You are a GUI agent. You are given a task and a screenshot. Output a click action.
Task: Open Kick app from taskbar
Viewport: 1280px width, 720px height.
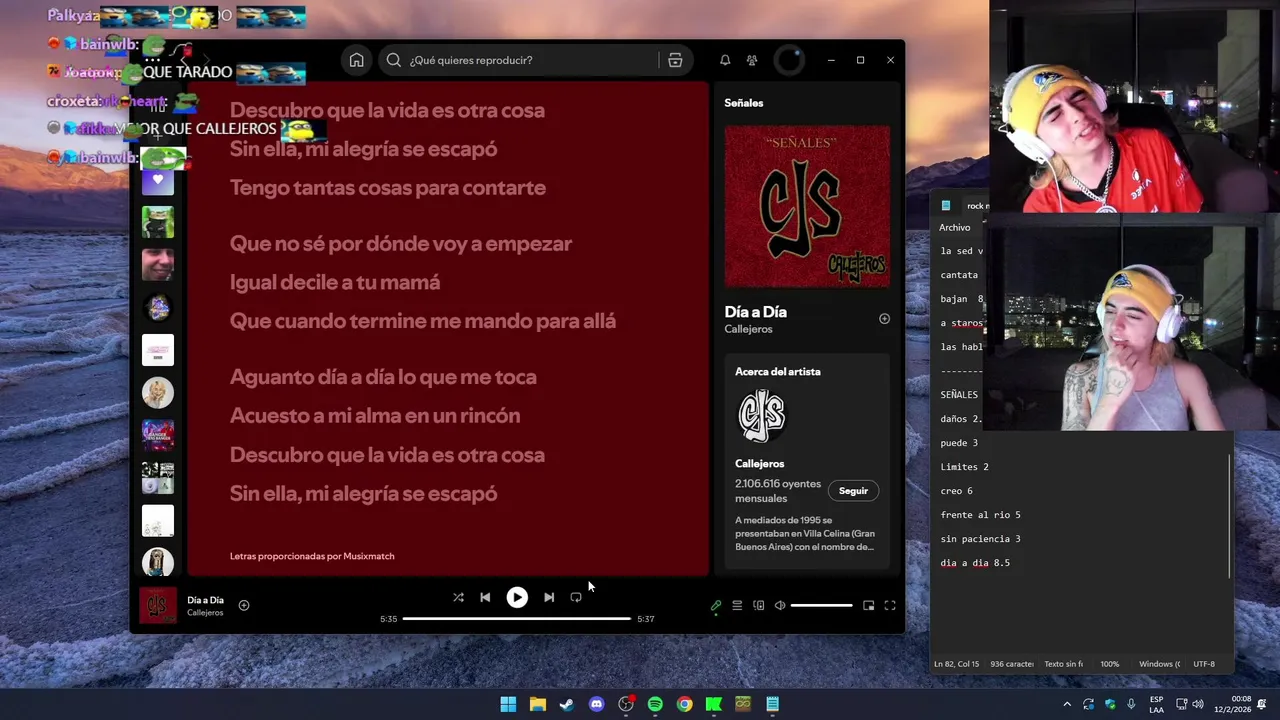coord(714,704)
